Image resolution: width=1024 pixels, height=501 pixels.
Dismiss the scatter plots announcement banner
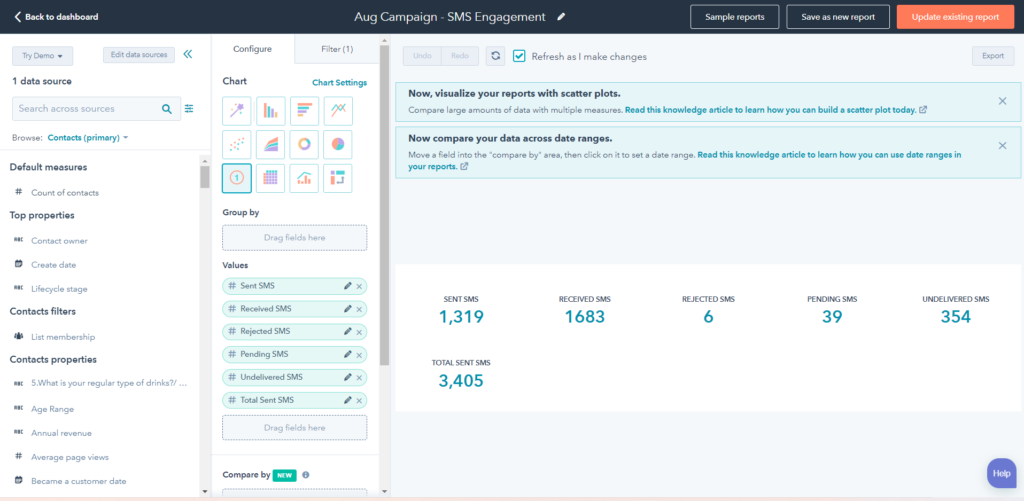point(1002,101)
